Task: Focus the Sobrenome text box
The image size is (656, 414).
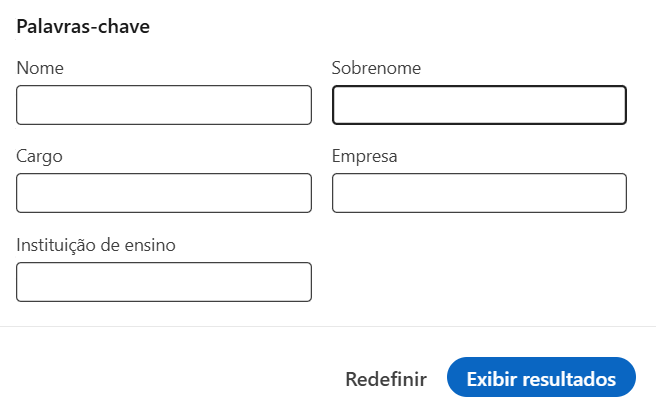Action: (479, 105)
